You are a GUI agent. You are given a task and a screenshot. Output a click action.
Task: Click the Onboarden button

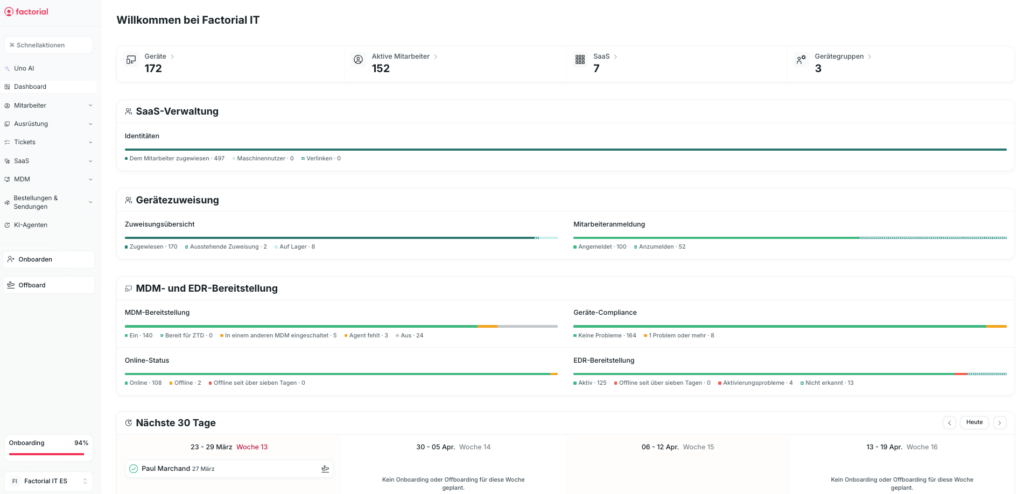click(x=48, y=259)
